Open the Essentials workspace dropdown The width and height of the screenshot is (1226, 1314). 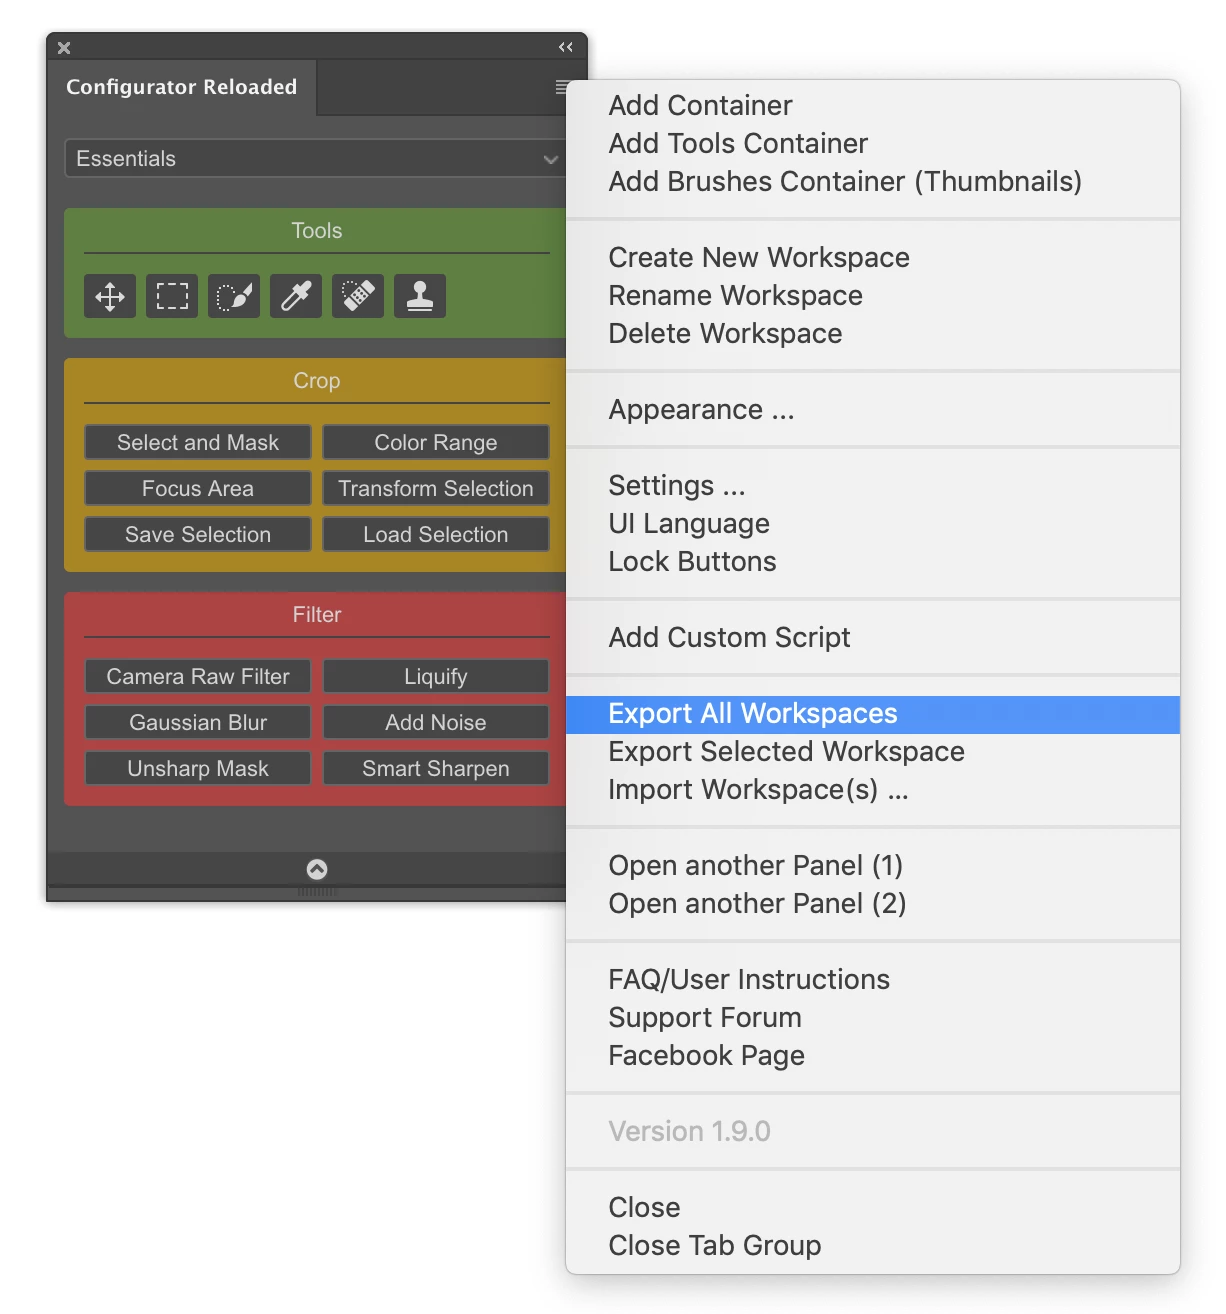(x=317, y=158)
